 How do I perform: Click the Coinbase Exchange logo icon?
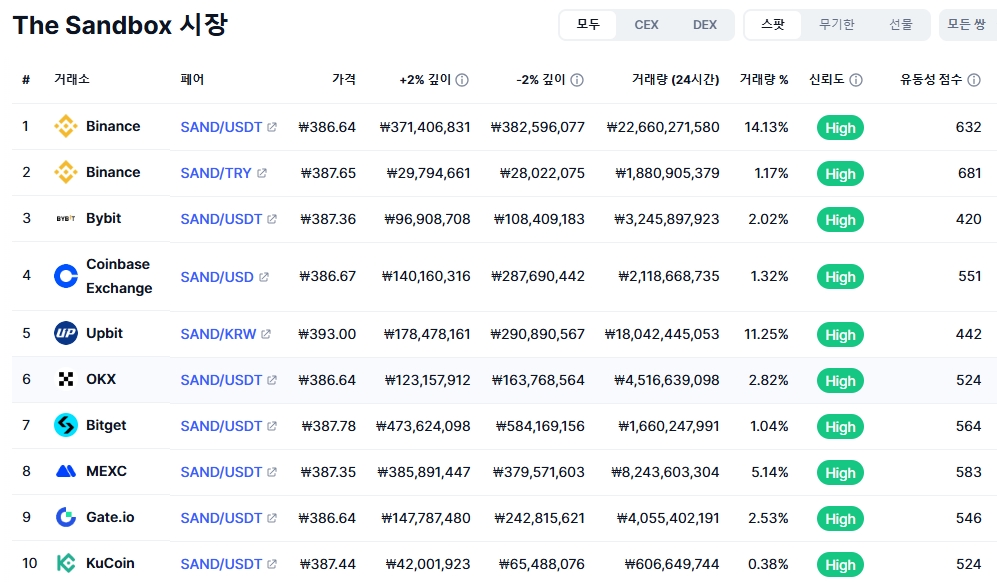pos(65,275)
